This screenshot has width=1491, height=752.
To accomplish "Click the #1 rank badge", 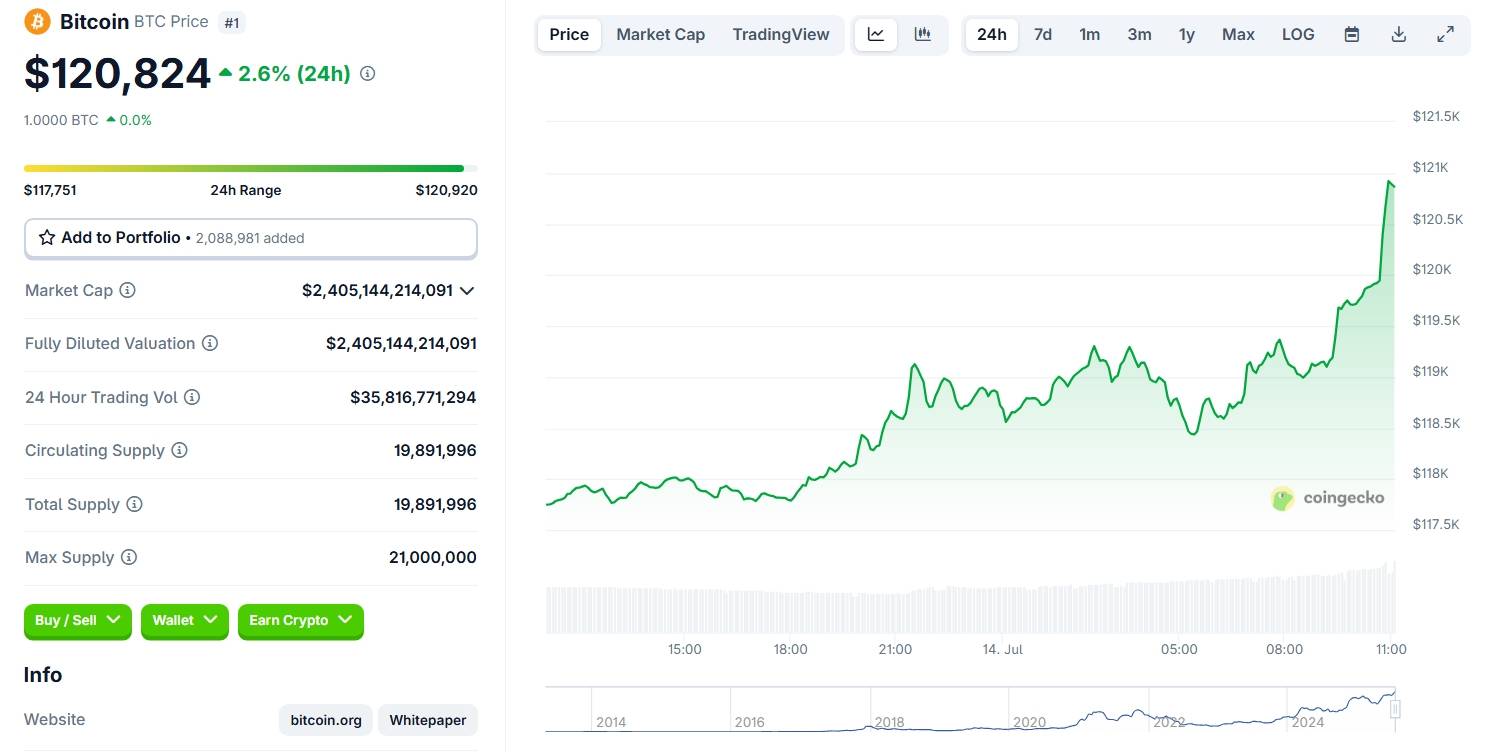I will pyautogui.click(x=231, y=22).
